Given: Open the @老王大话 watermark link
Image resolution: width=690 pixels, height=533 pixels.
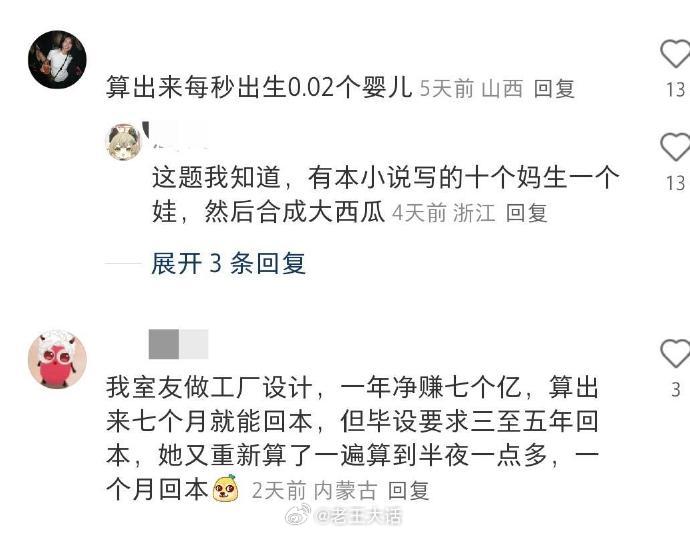Looking at the screenshot, I should pos(358,516).
